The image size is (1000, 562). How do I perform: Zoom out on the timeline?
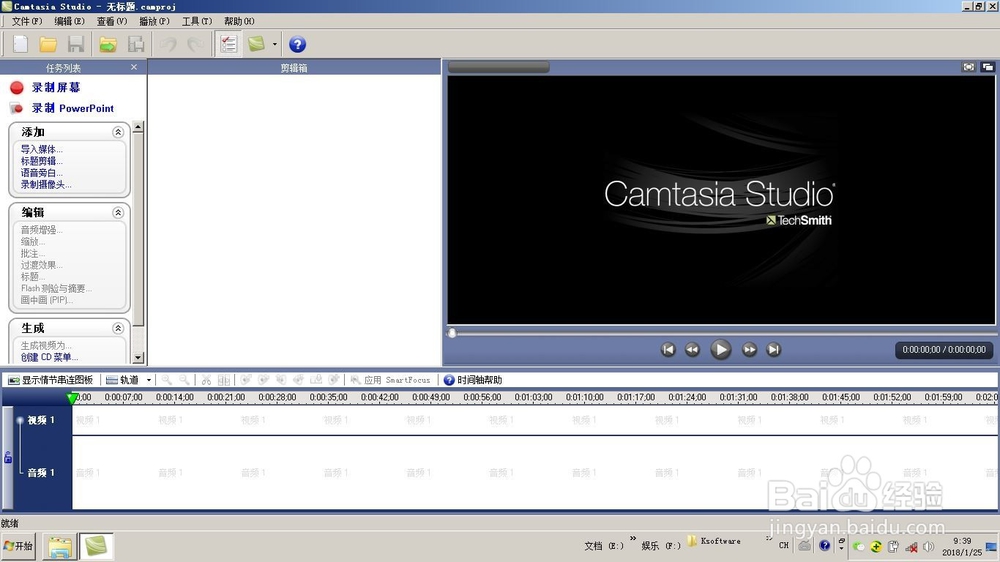(184, 380)
